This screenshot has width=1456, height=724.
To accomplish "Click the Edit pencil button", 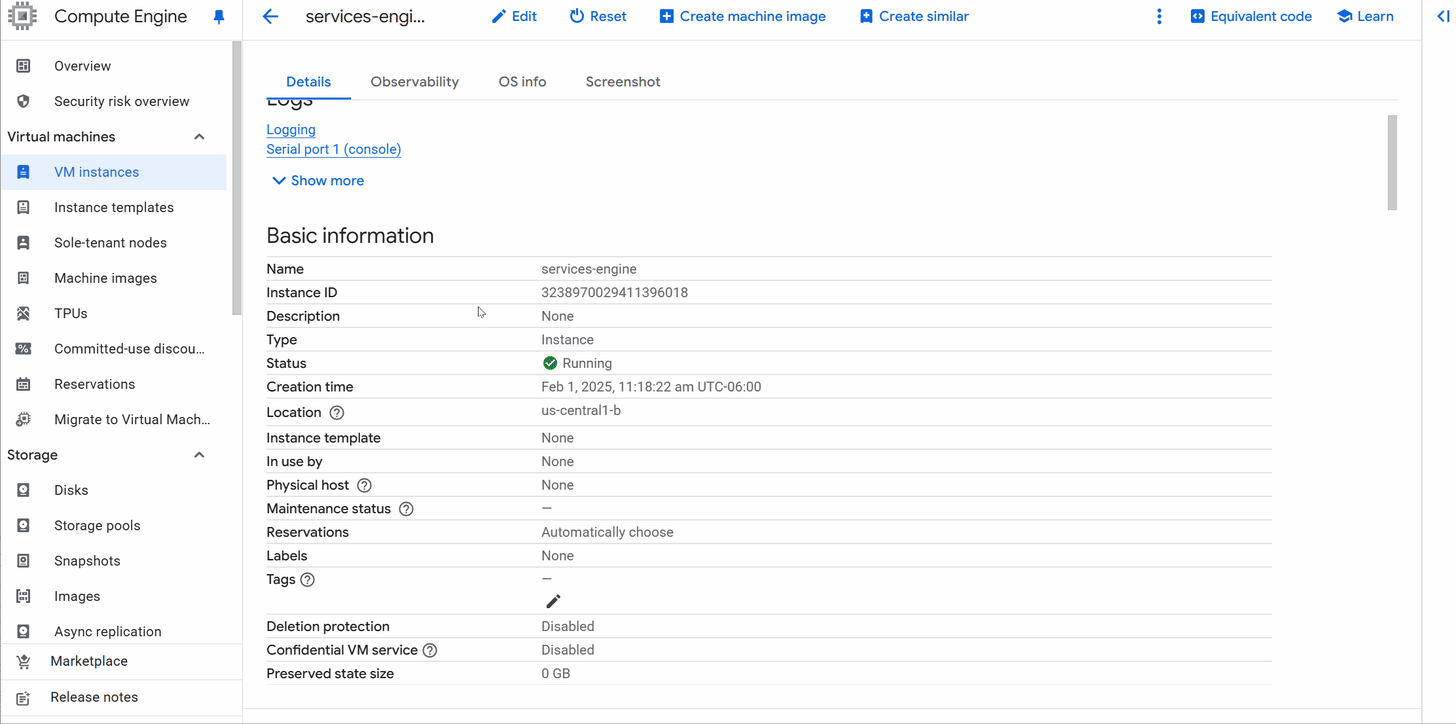I will pos(514,16).
